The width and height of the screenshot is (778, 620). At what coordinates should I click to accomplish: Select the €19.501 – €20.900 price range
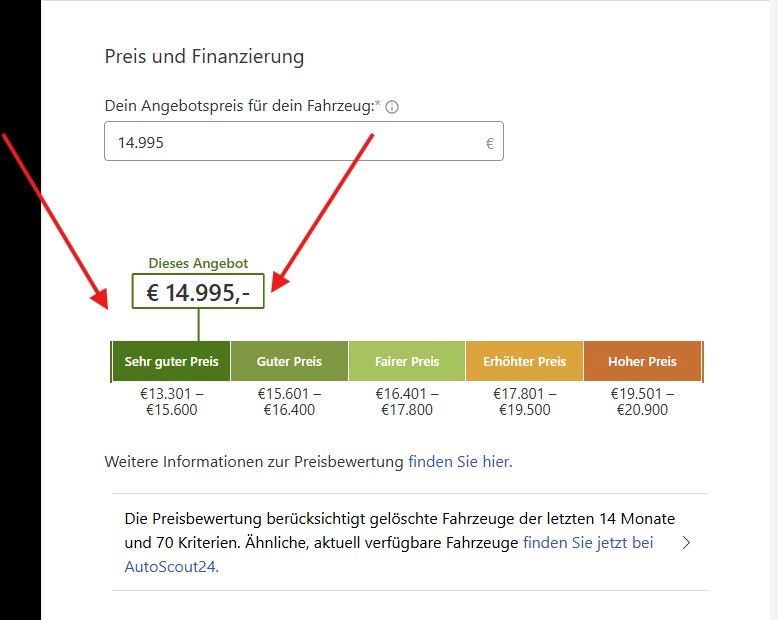click(642, 401)
